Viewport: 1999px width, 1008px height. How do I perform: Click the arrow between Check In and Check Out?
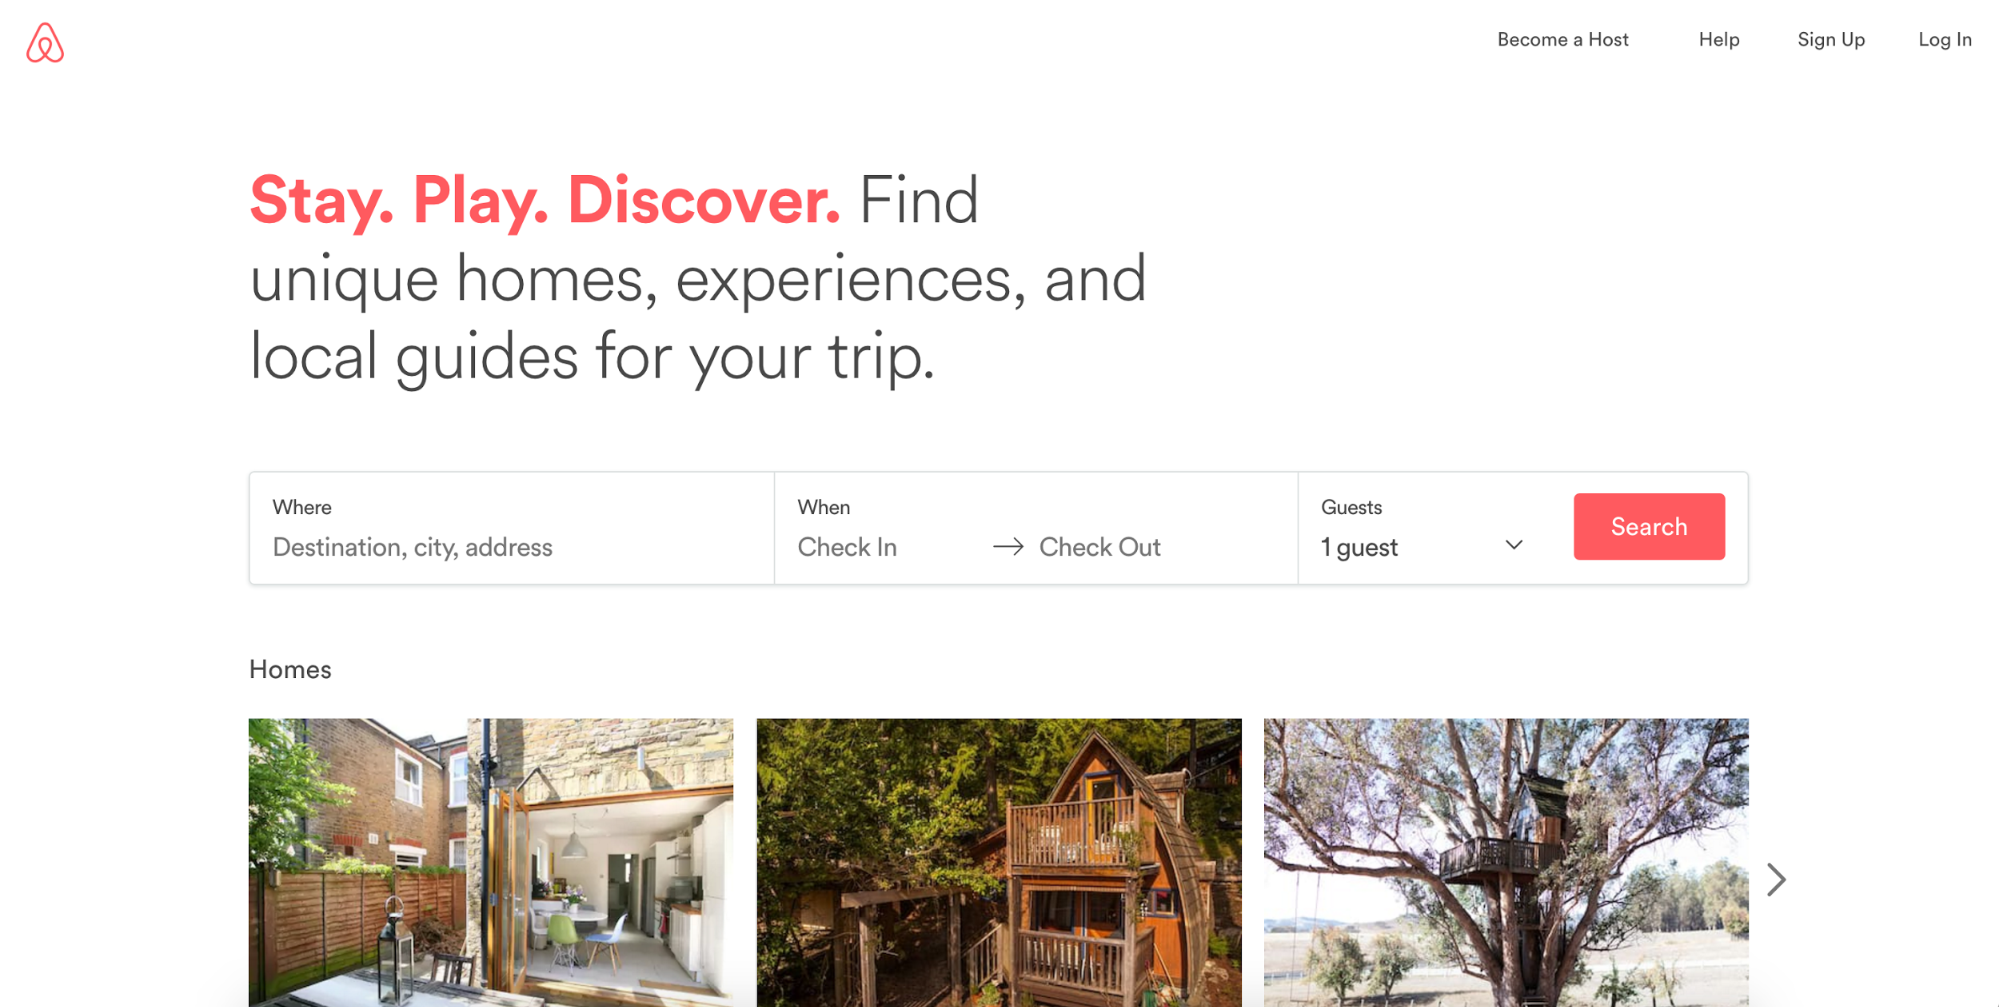pos(1008,547)
